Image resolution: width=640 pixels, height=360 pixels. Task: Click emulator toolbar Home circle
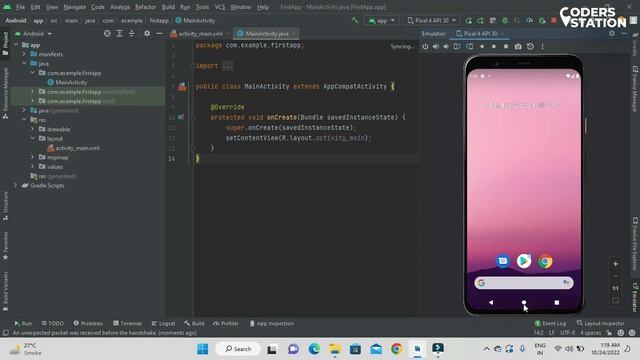[x=494, y=47]
